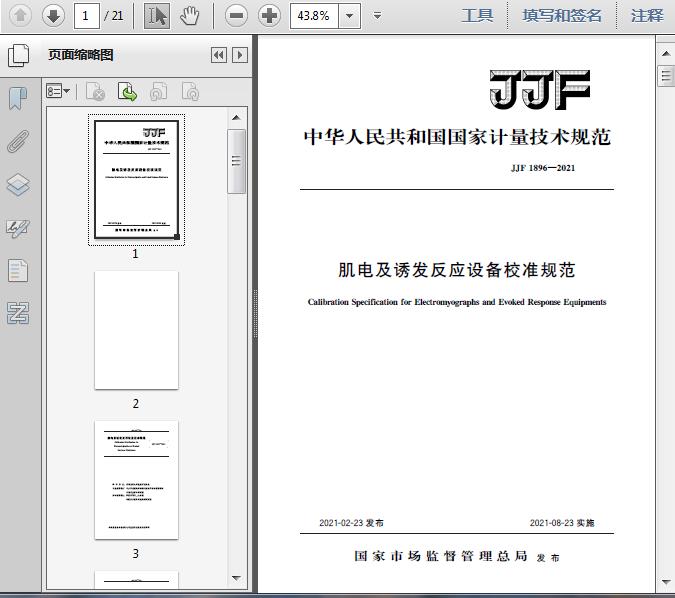Screen dimensions: 675x598
Task: Go to the previous page with up arrow
Action: [21, 15]
